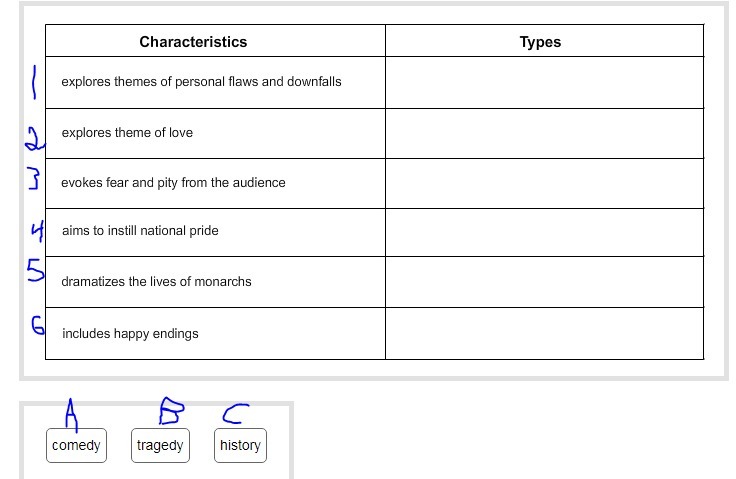Click the comedy draggable tile
Viewport: 736px width, 479px height.
[x=76, y=445]
